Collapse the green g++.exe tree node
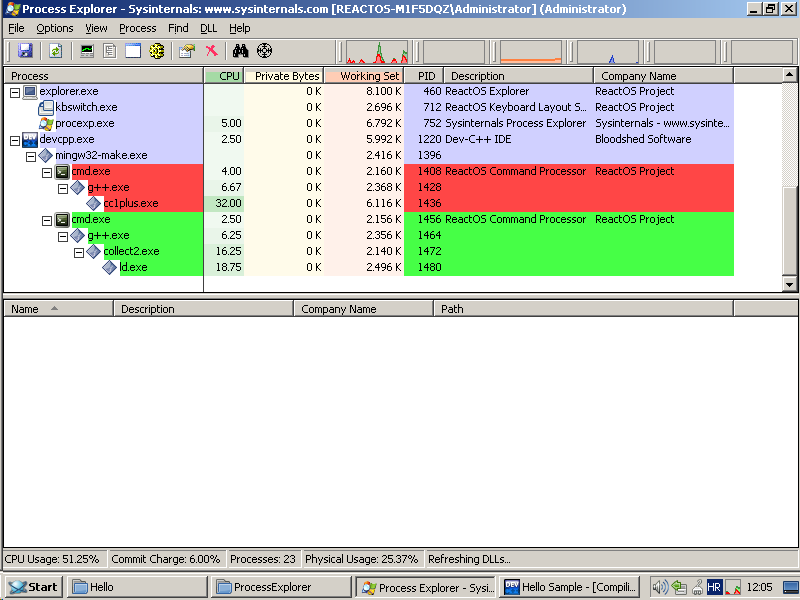Screen dimensions: 800x600 63,237
